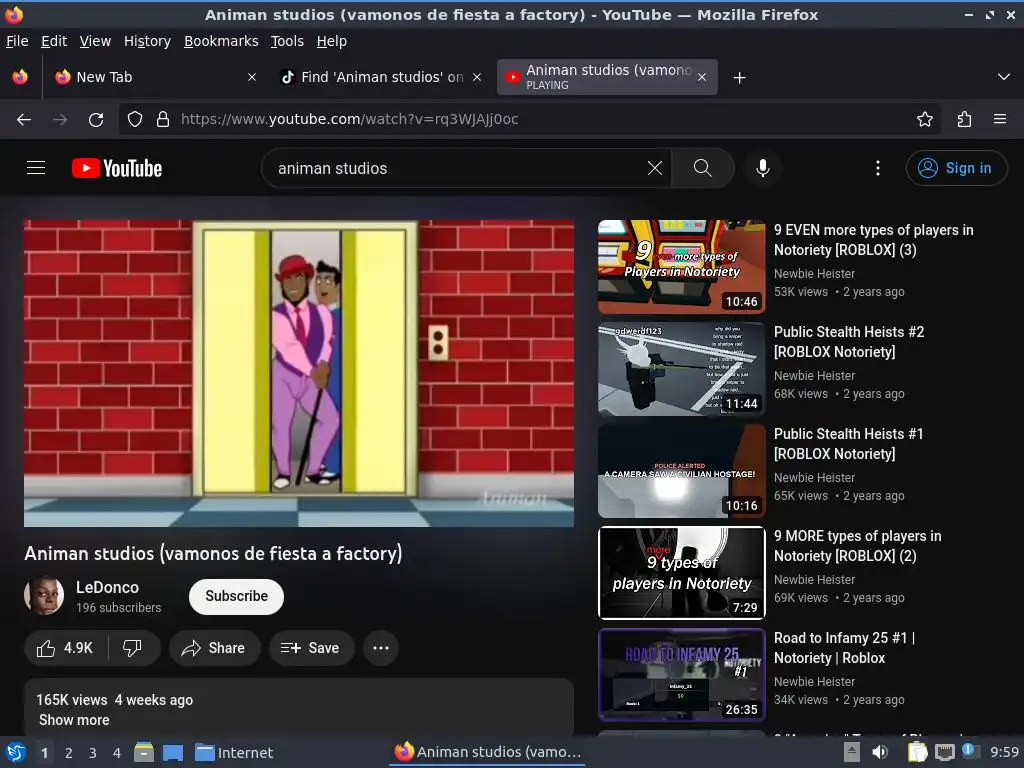
Task: Open the 10:16 Stealth Heists #1 thumbnail
Action: pyautogui.click(x=682, y=470)
